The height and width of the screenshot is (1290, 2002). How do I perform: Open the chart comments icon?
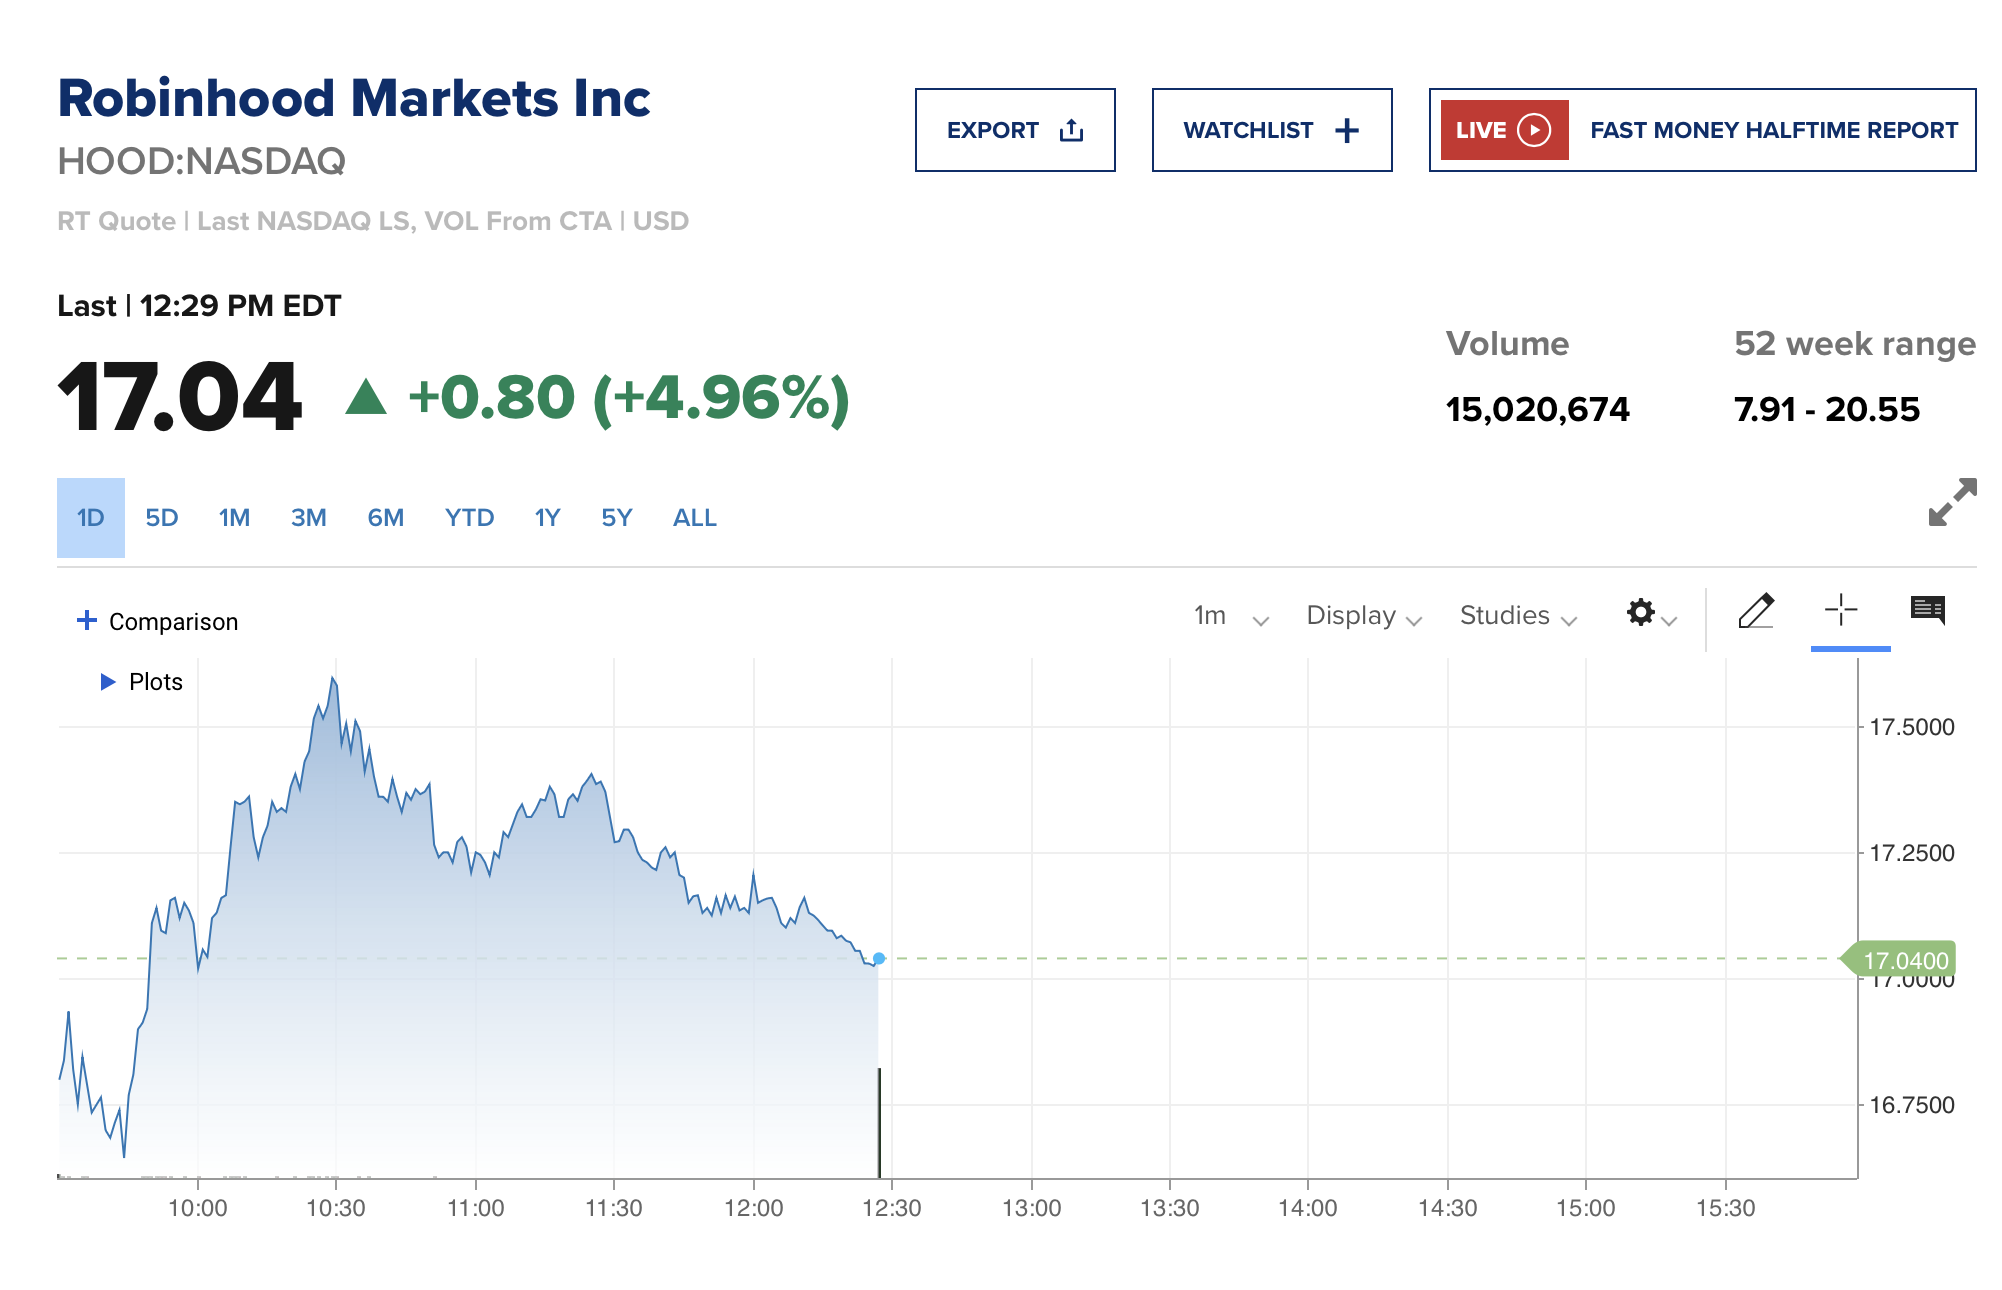coord(1927,610)
